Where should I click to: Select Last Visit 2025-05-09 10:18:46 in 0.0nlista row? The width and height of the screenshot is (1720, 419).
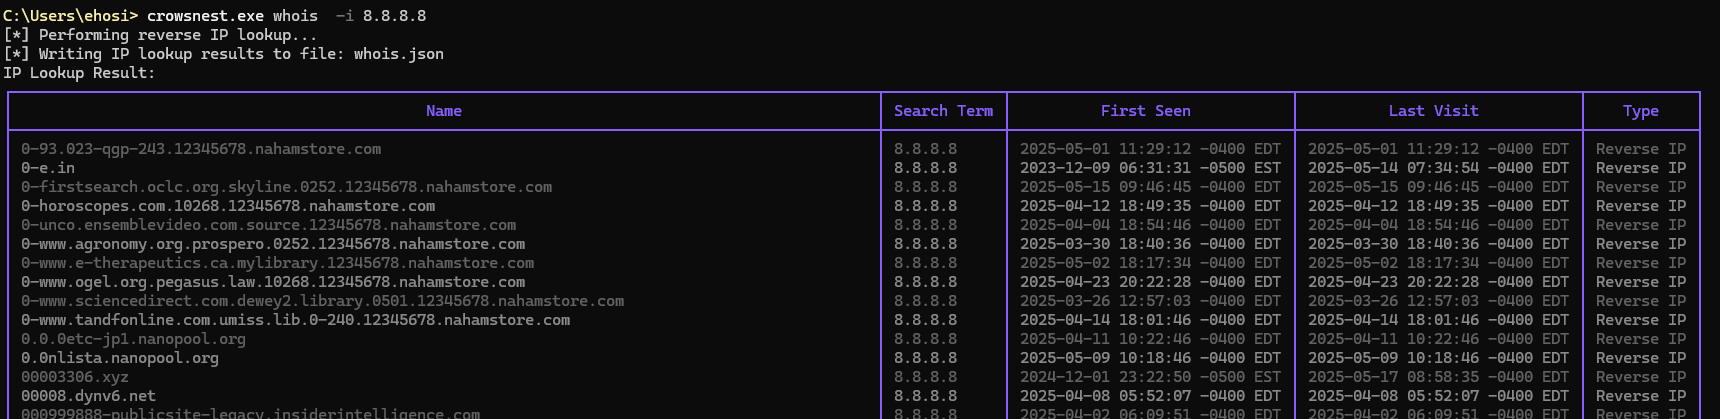[x=1438, y=358]
